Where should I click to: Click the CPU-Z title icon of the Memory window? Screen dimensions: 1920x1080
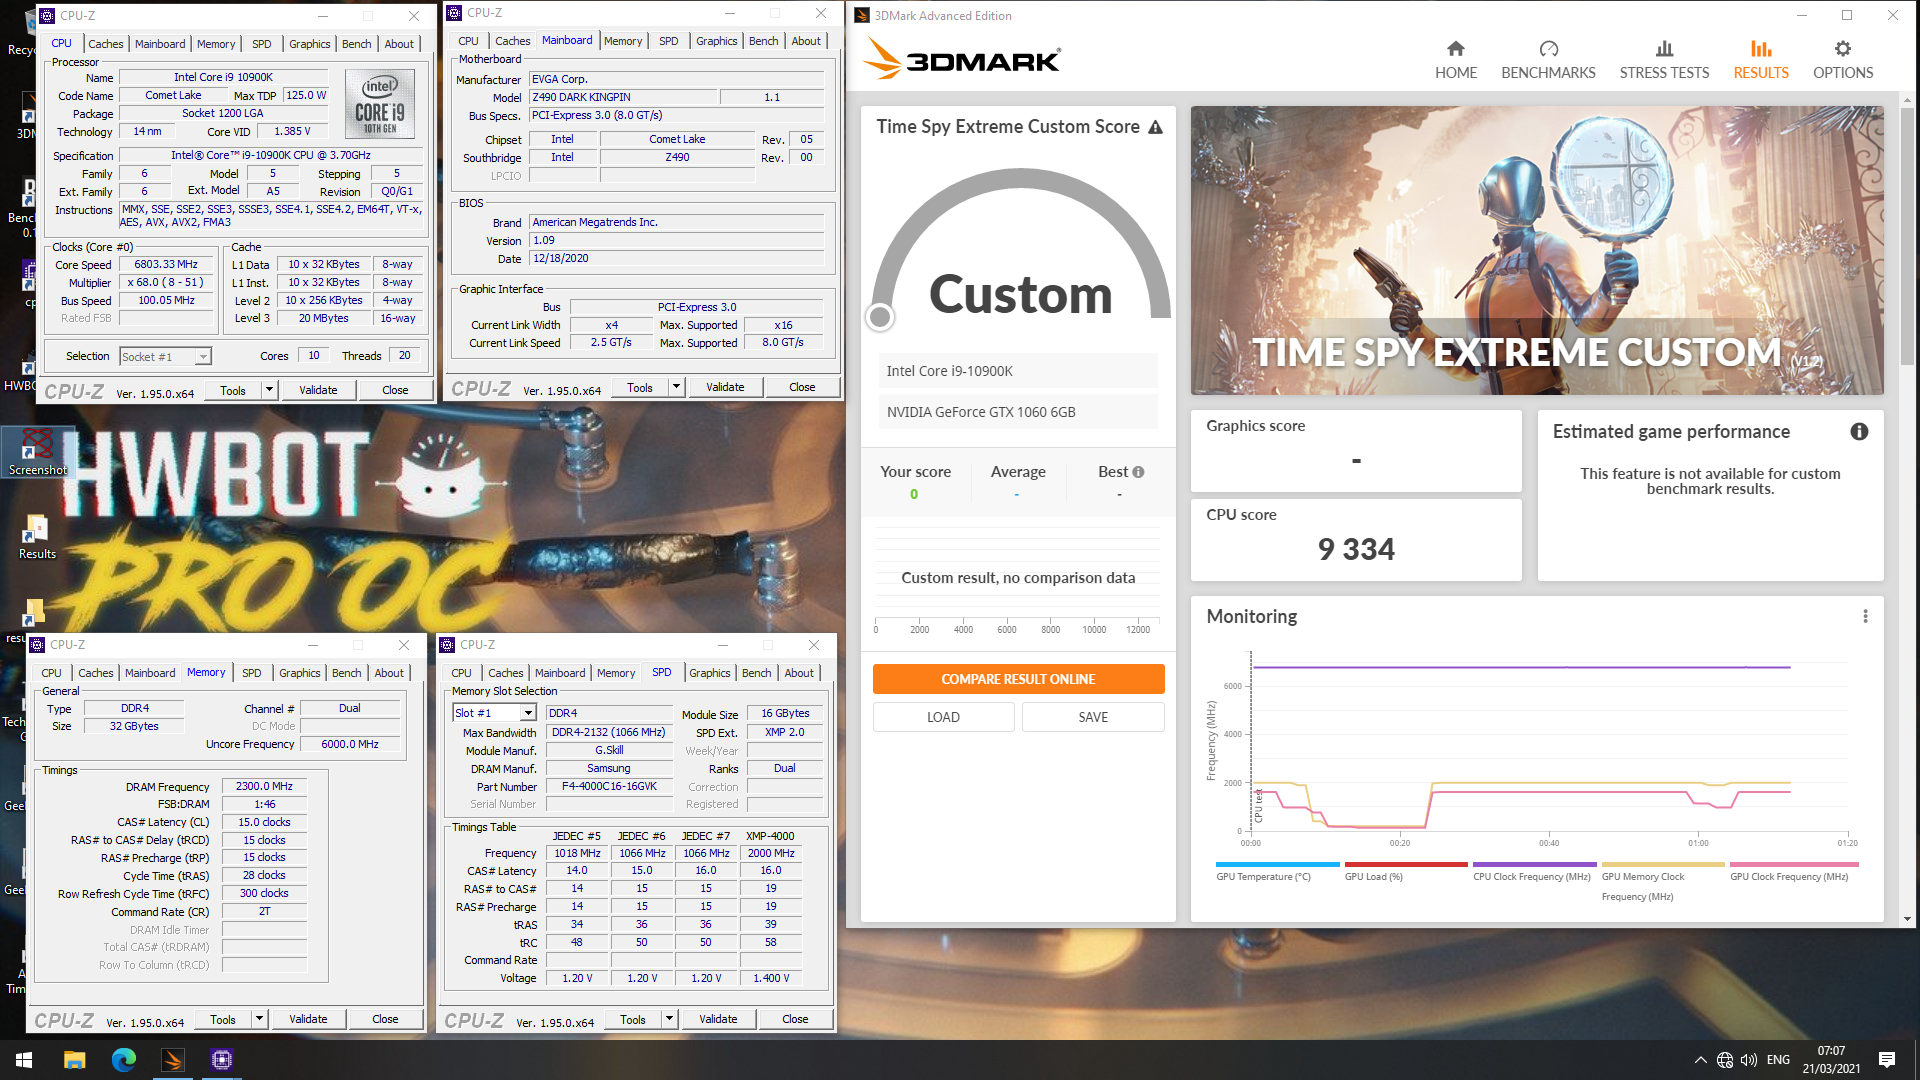point(37,645)
